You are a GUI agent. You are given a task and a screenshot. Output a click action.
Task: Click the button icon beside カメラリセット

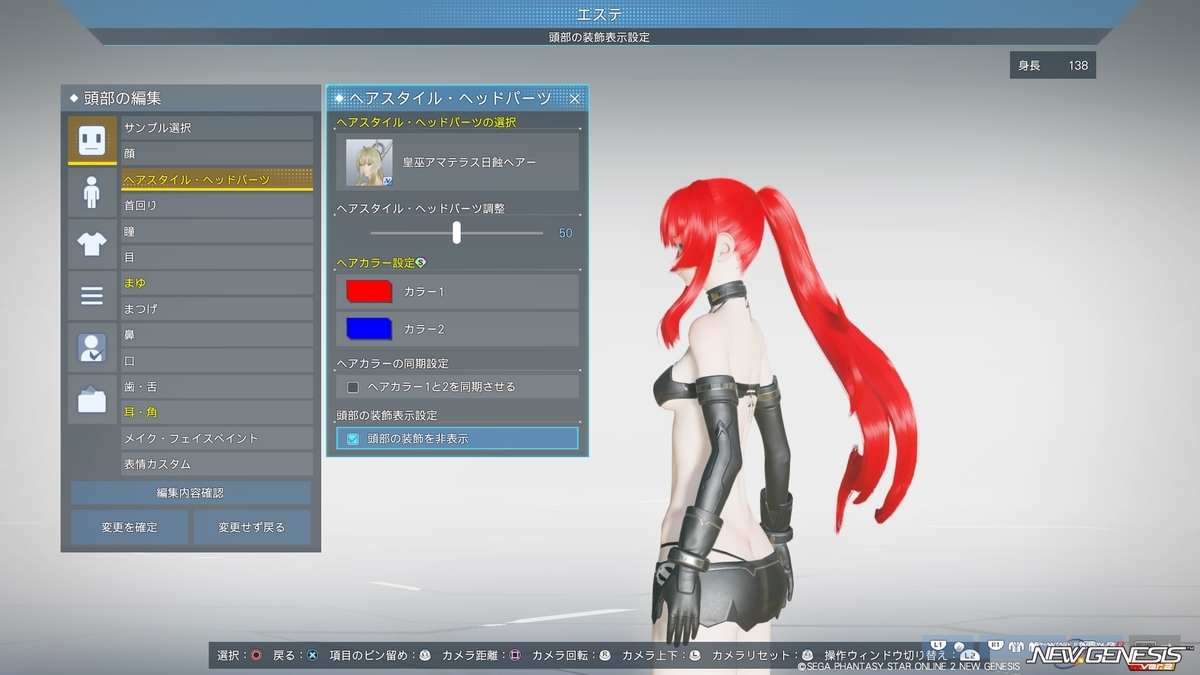coord(807,655)
